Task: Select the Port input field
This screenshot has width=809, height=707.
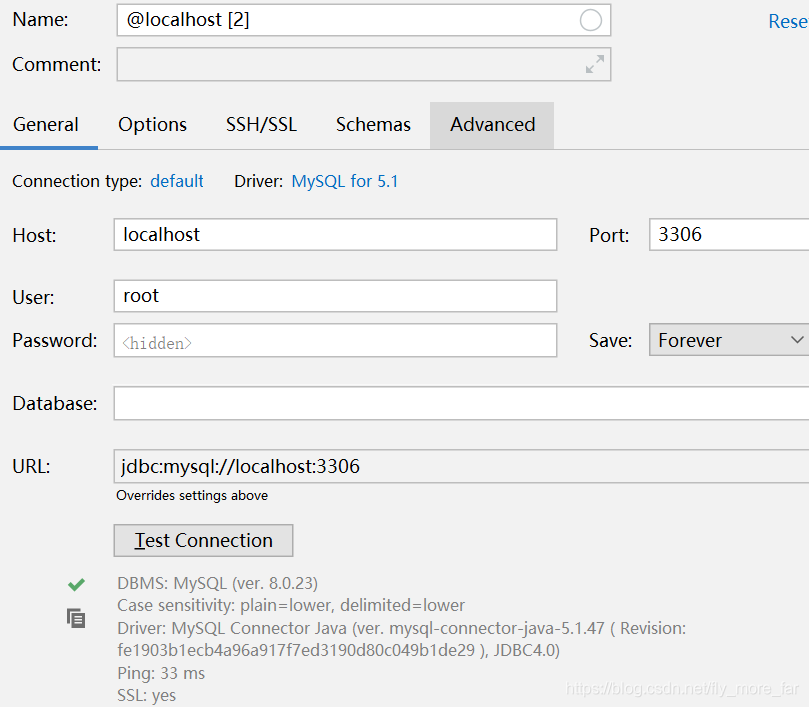Action: click(x=728, y=235)
